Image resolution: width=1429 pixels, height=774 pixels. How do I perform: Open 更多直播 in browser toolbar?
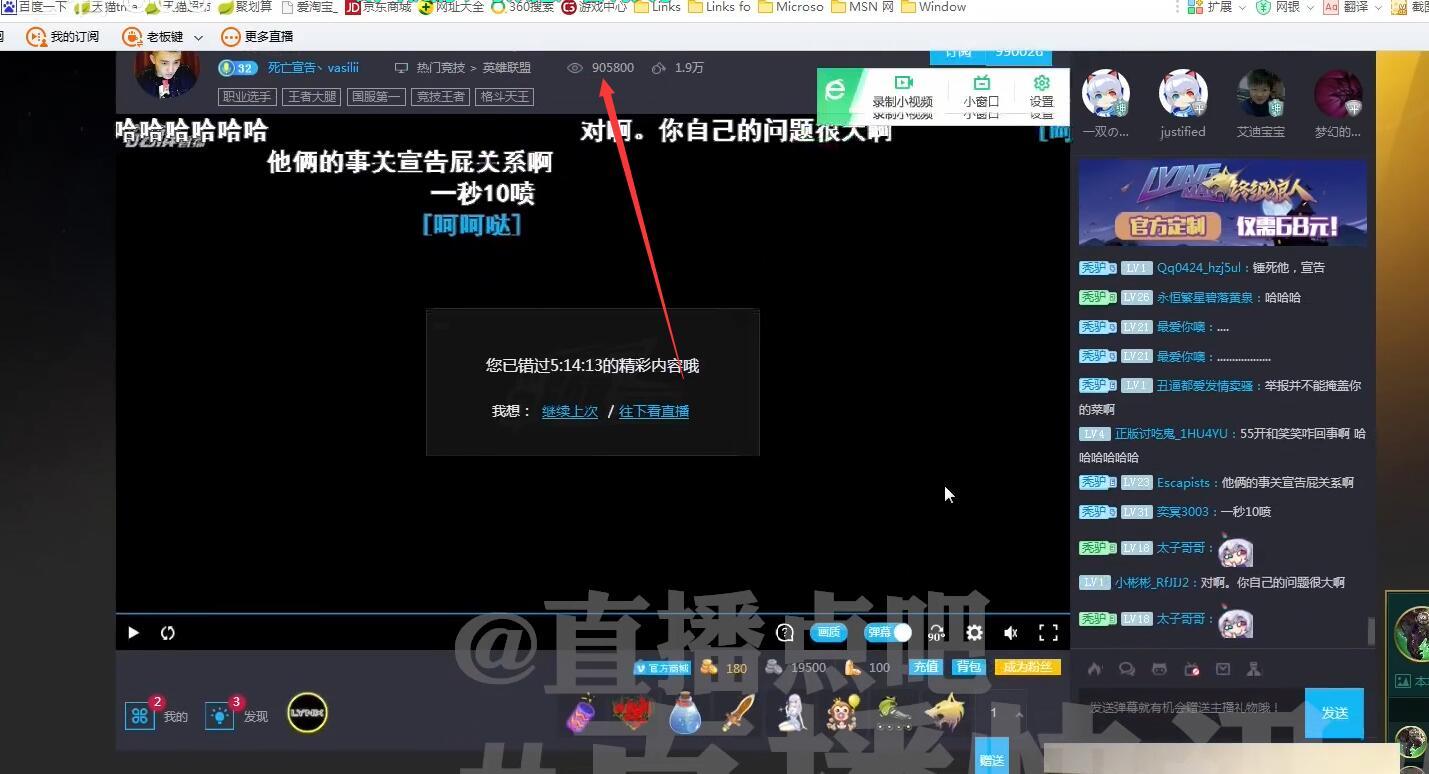(x=258, y=36)
